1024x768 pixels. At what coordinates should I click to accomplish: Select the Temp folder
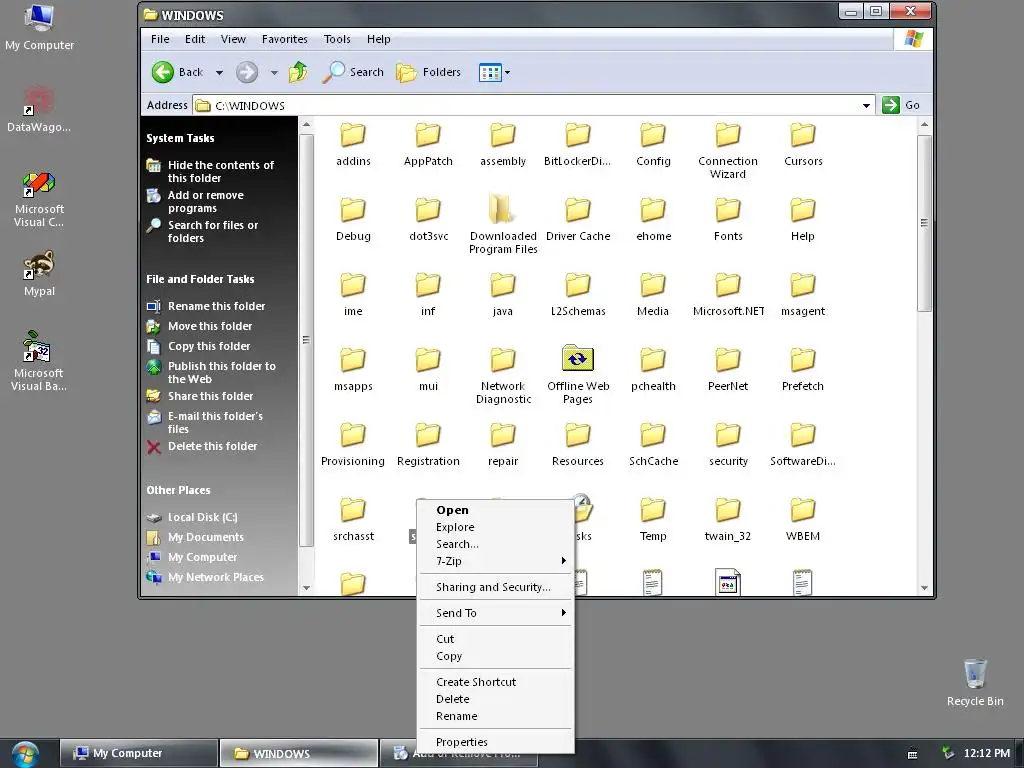pos(652,520)
